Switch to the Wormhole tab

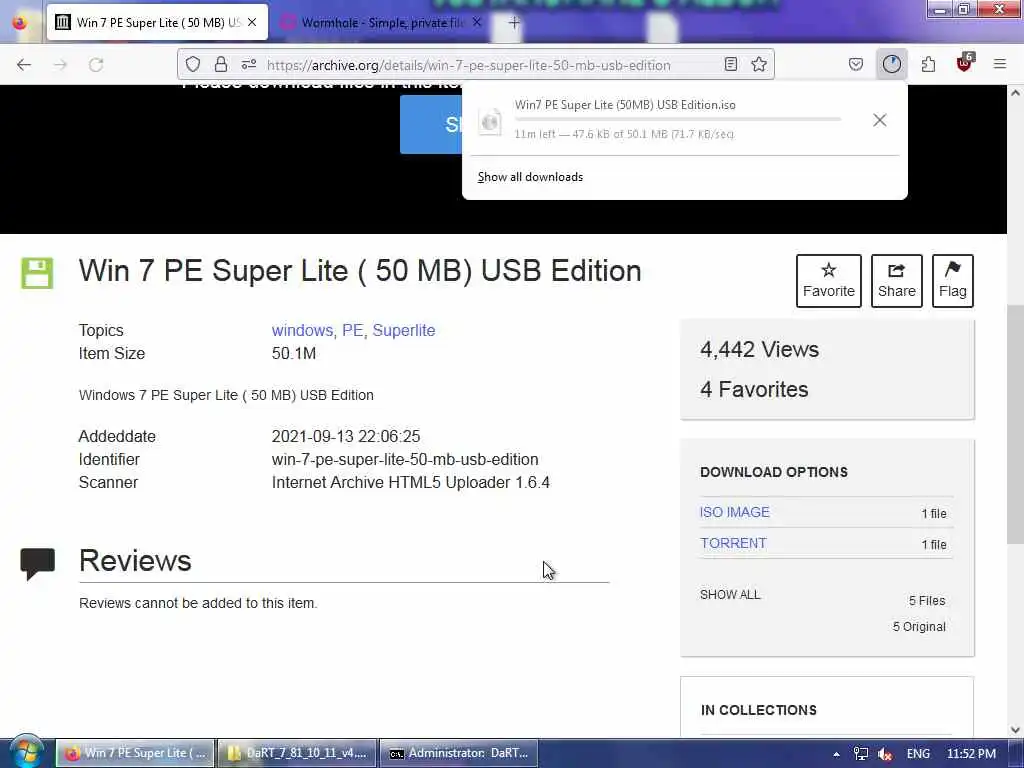382,23
